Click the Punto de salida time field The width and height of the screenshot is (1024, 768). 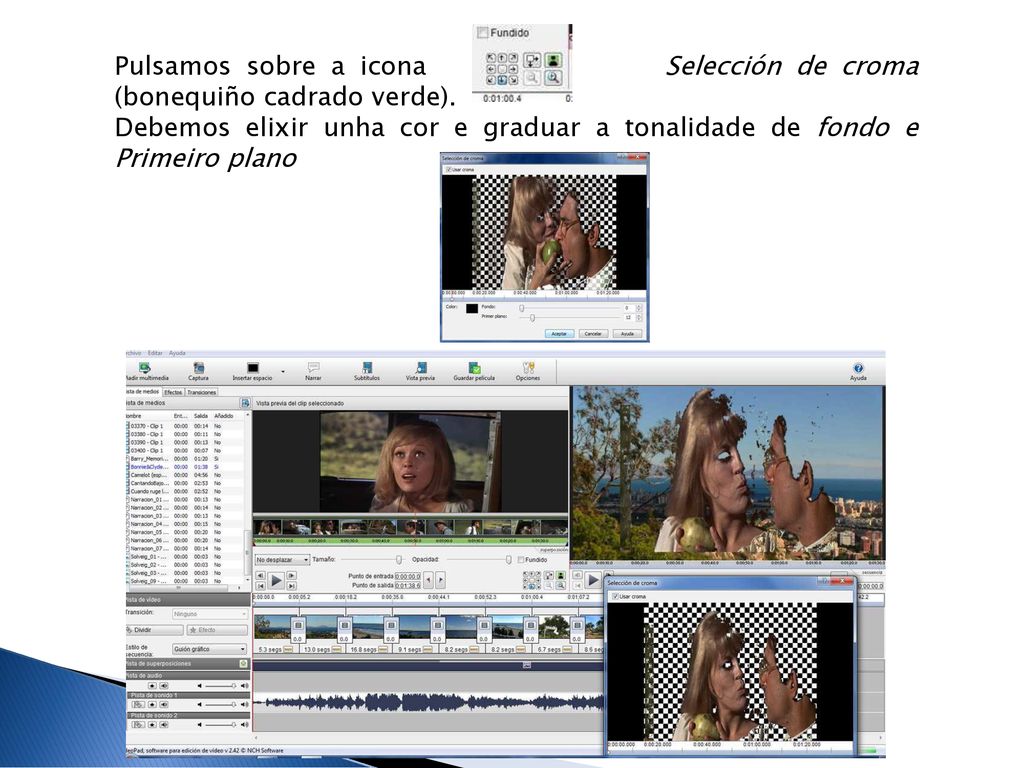click(x=408, y=585)
